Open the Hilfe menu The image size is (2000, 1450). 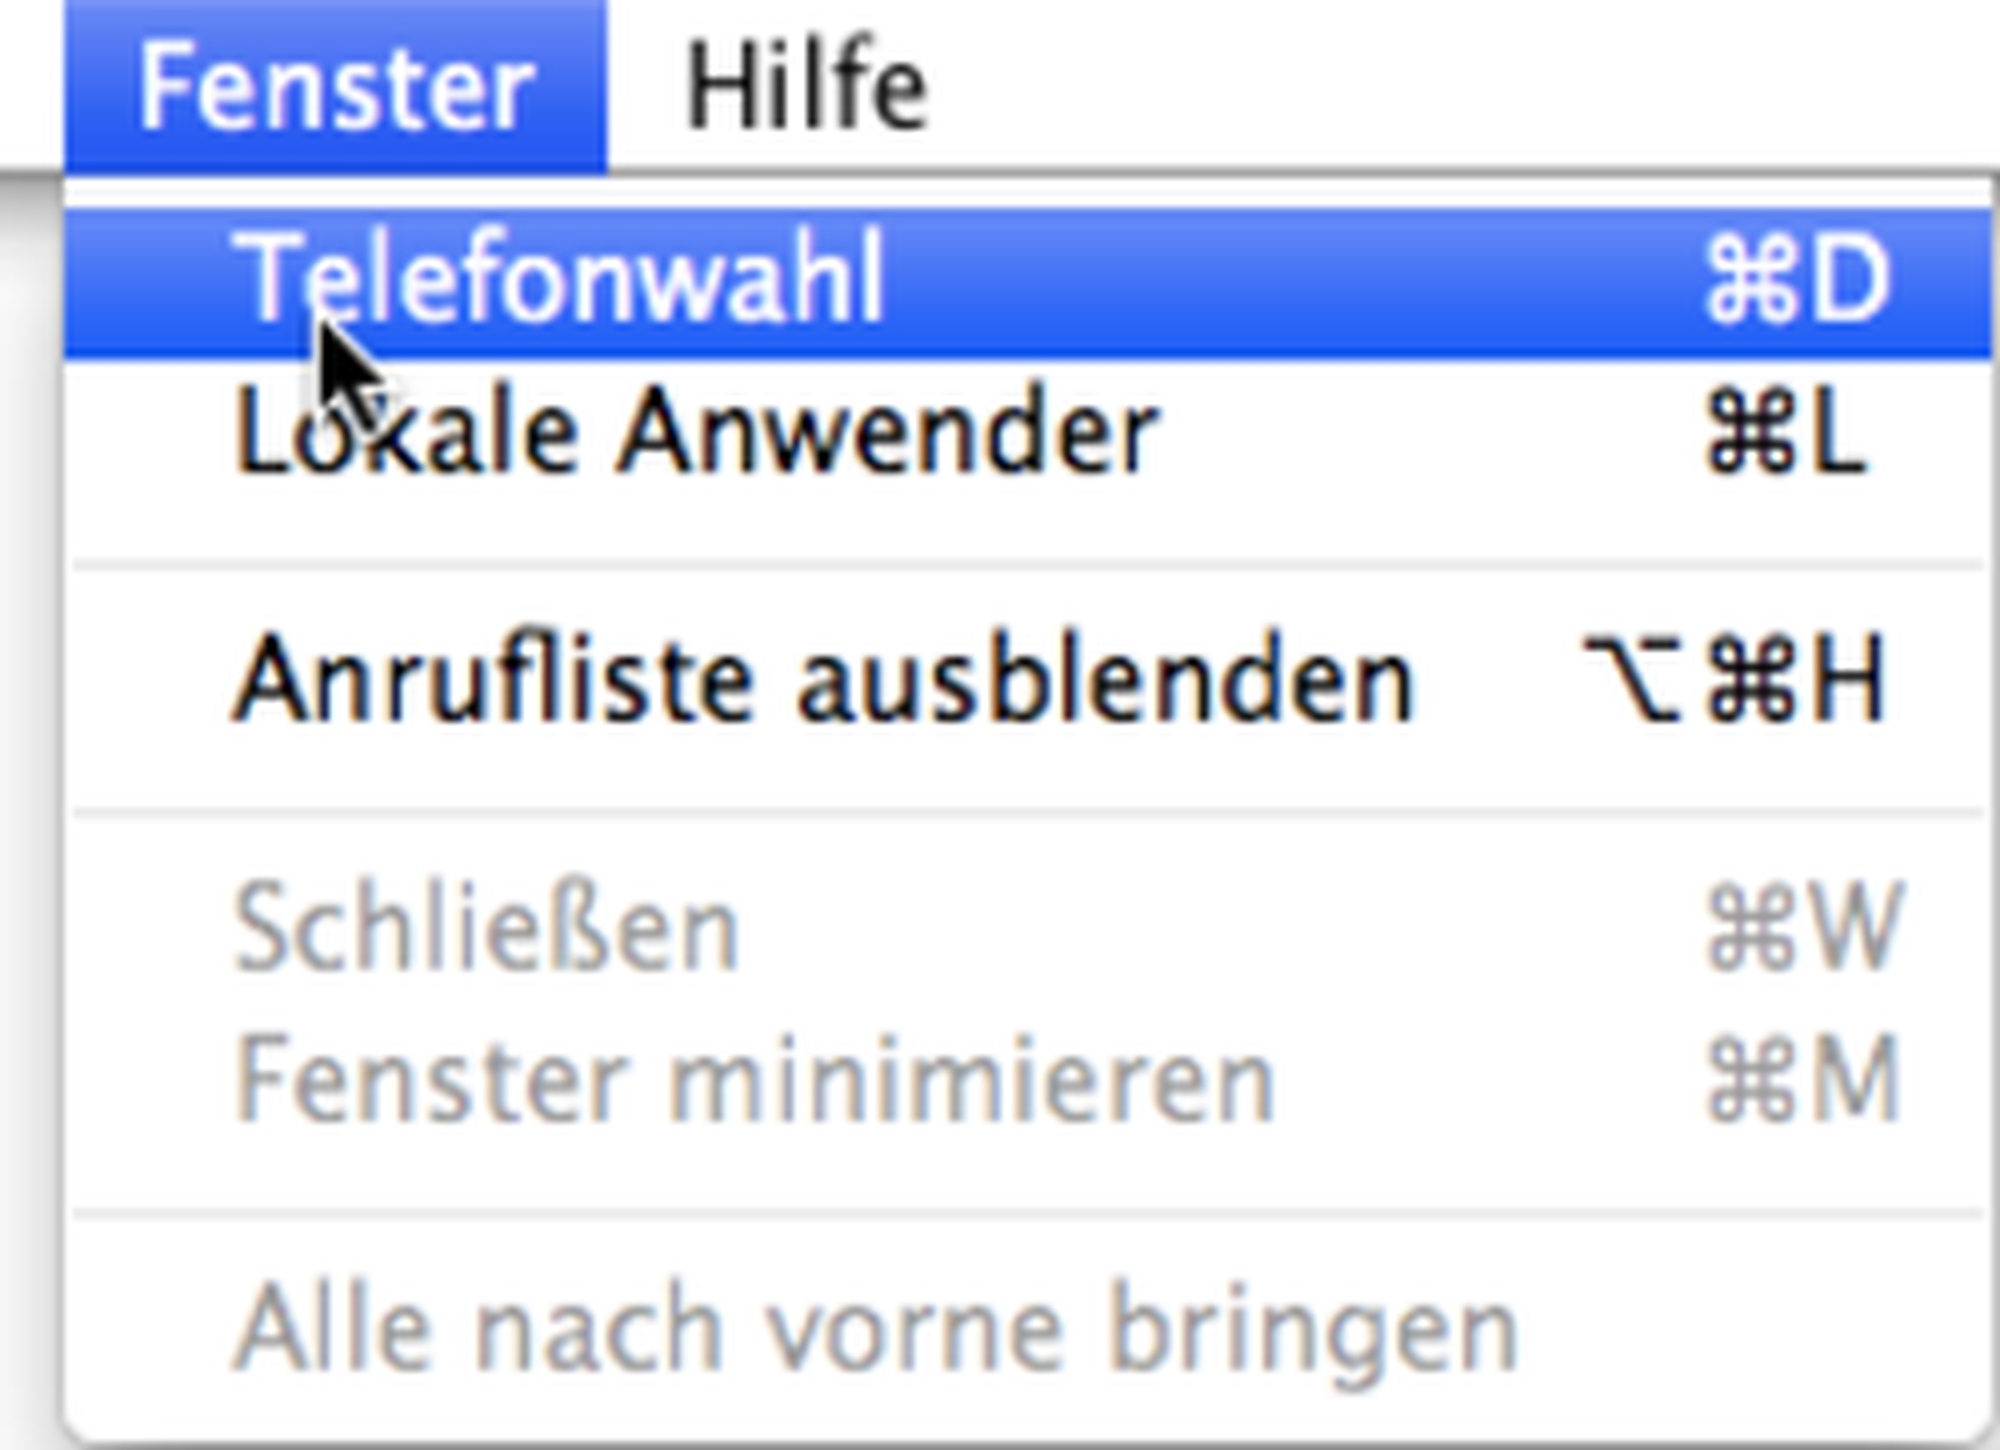[806, 88]
